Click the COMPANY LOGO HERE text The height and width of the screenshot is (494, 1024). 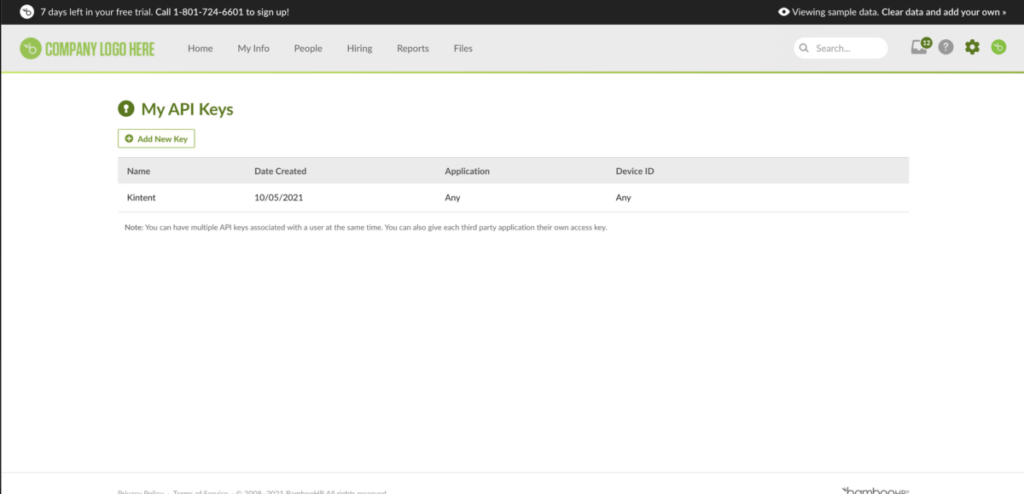click(x=100, y=49)
